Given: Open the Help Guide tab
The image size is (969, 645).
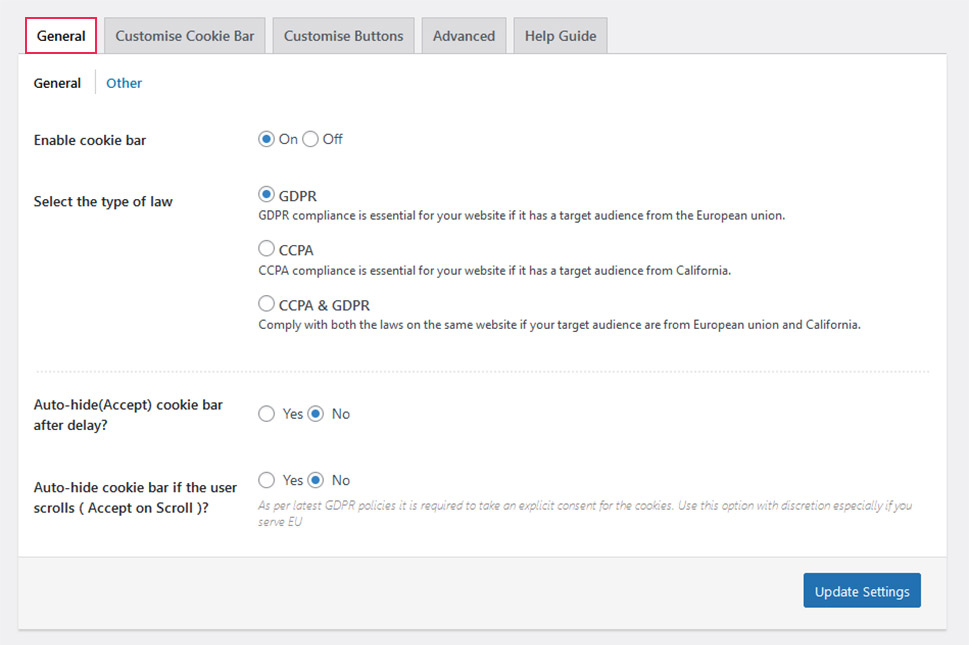Looking at the screenshot, I should click(560, 36).
